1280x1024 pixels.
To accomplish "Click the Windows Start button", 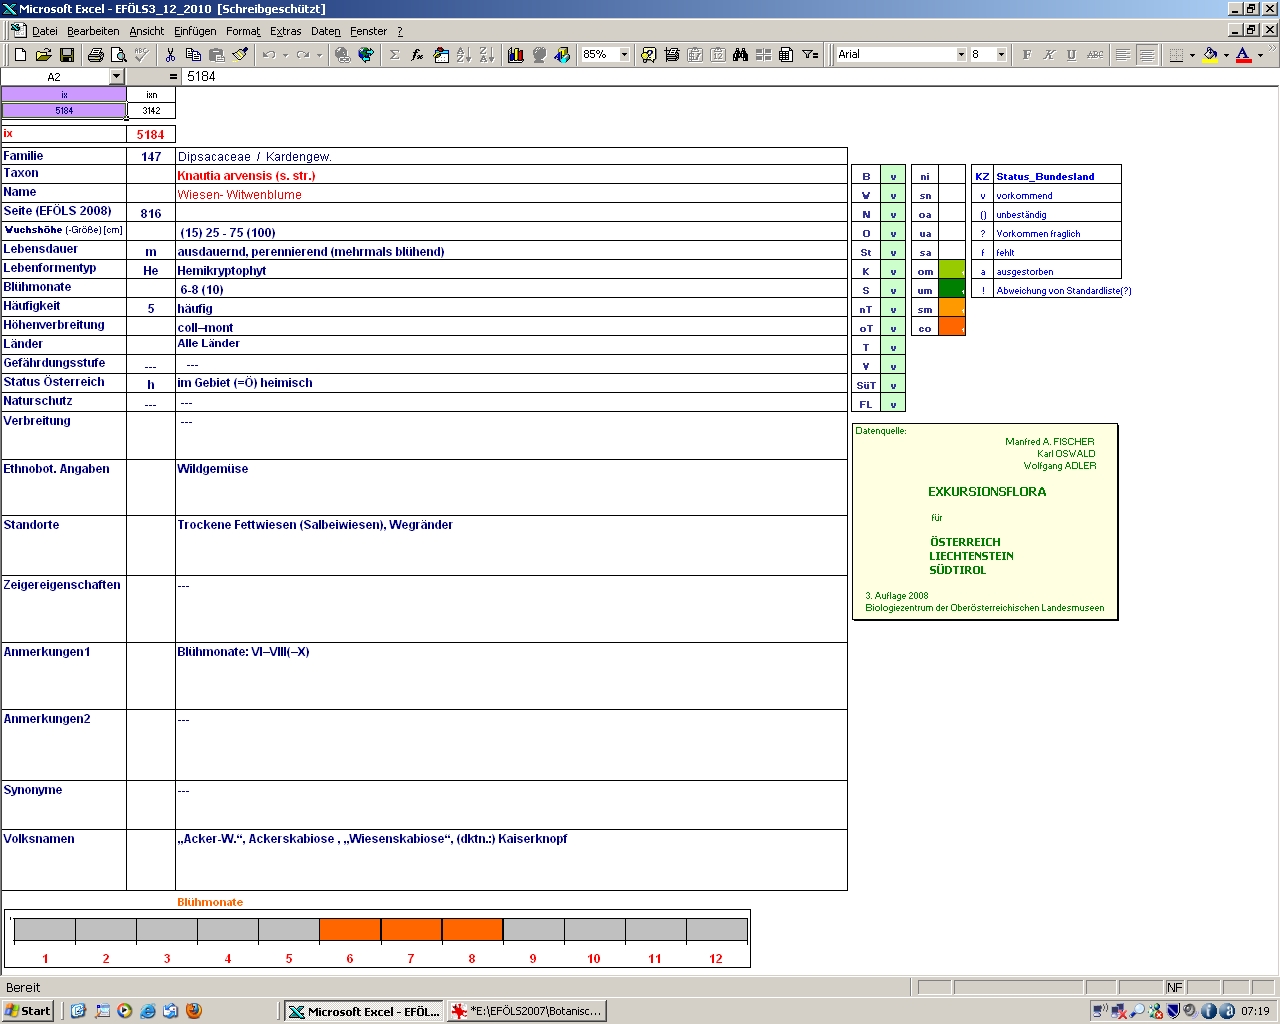I will tap(28, 1011).
